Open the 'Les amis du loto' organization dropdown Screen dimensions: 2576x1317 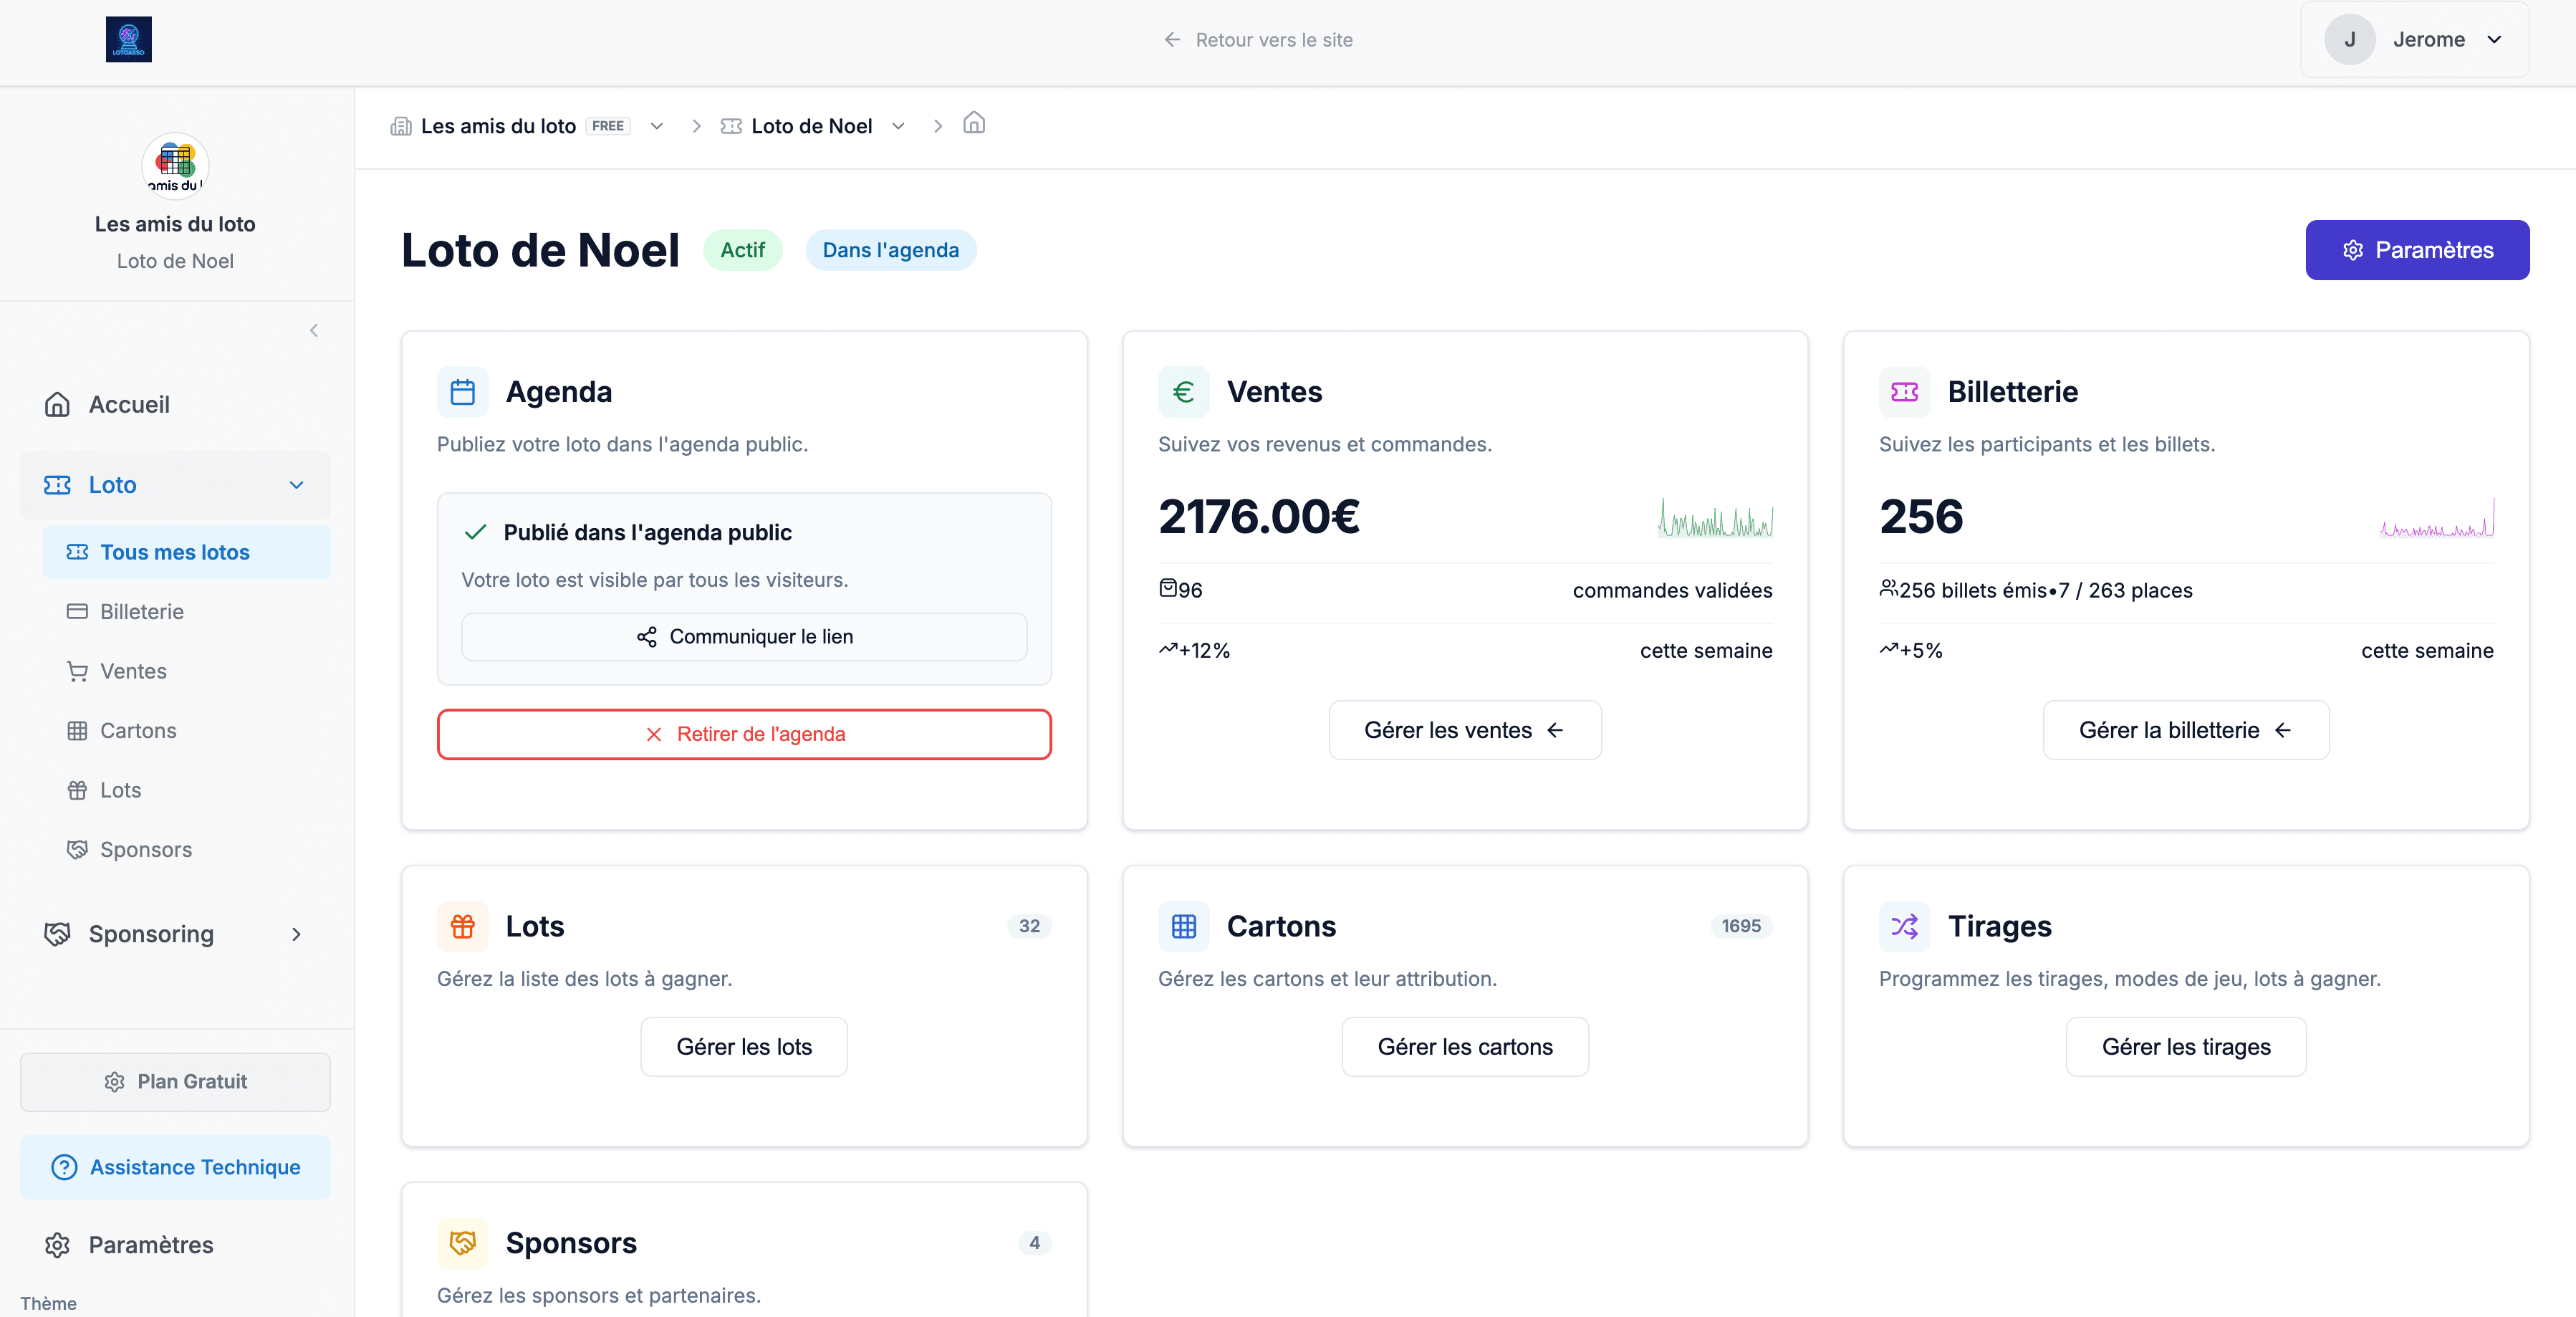click(x=656, y=126)
